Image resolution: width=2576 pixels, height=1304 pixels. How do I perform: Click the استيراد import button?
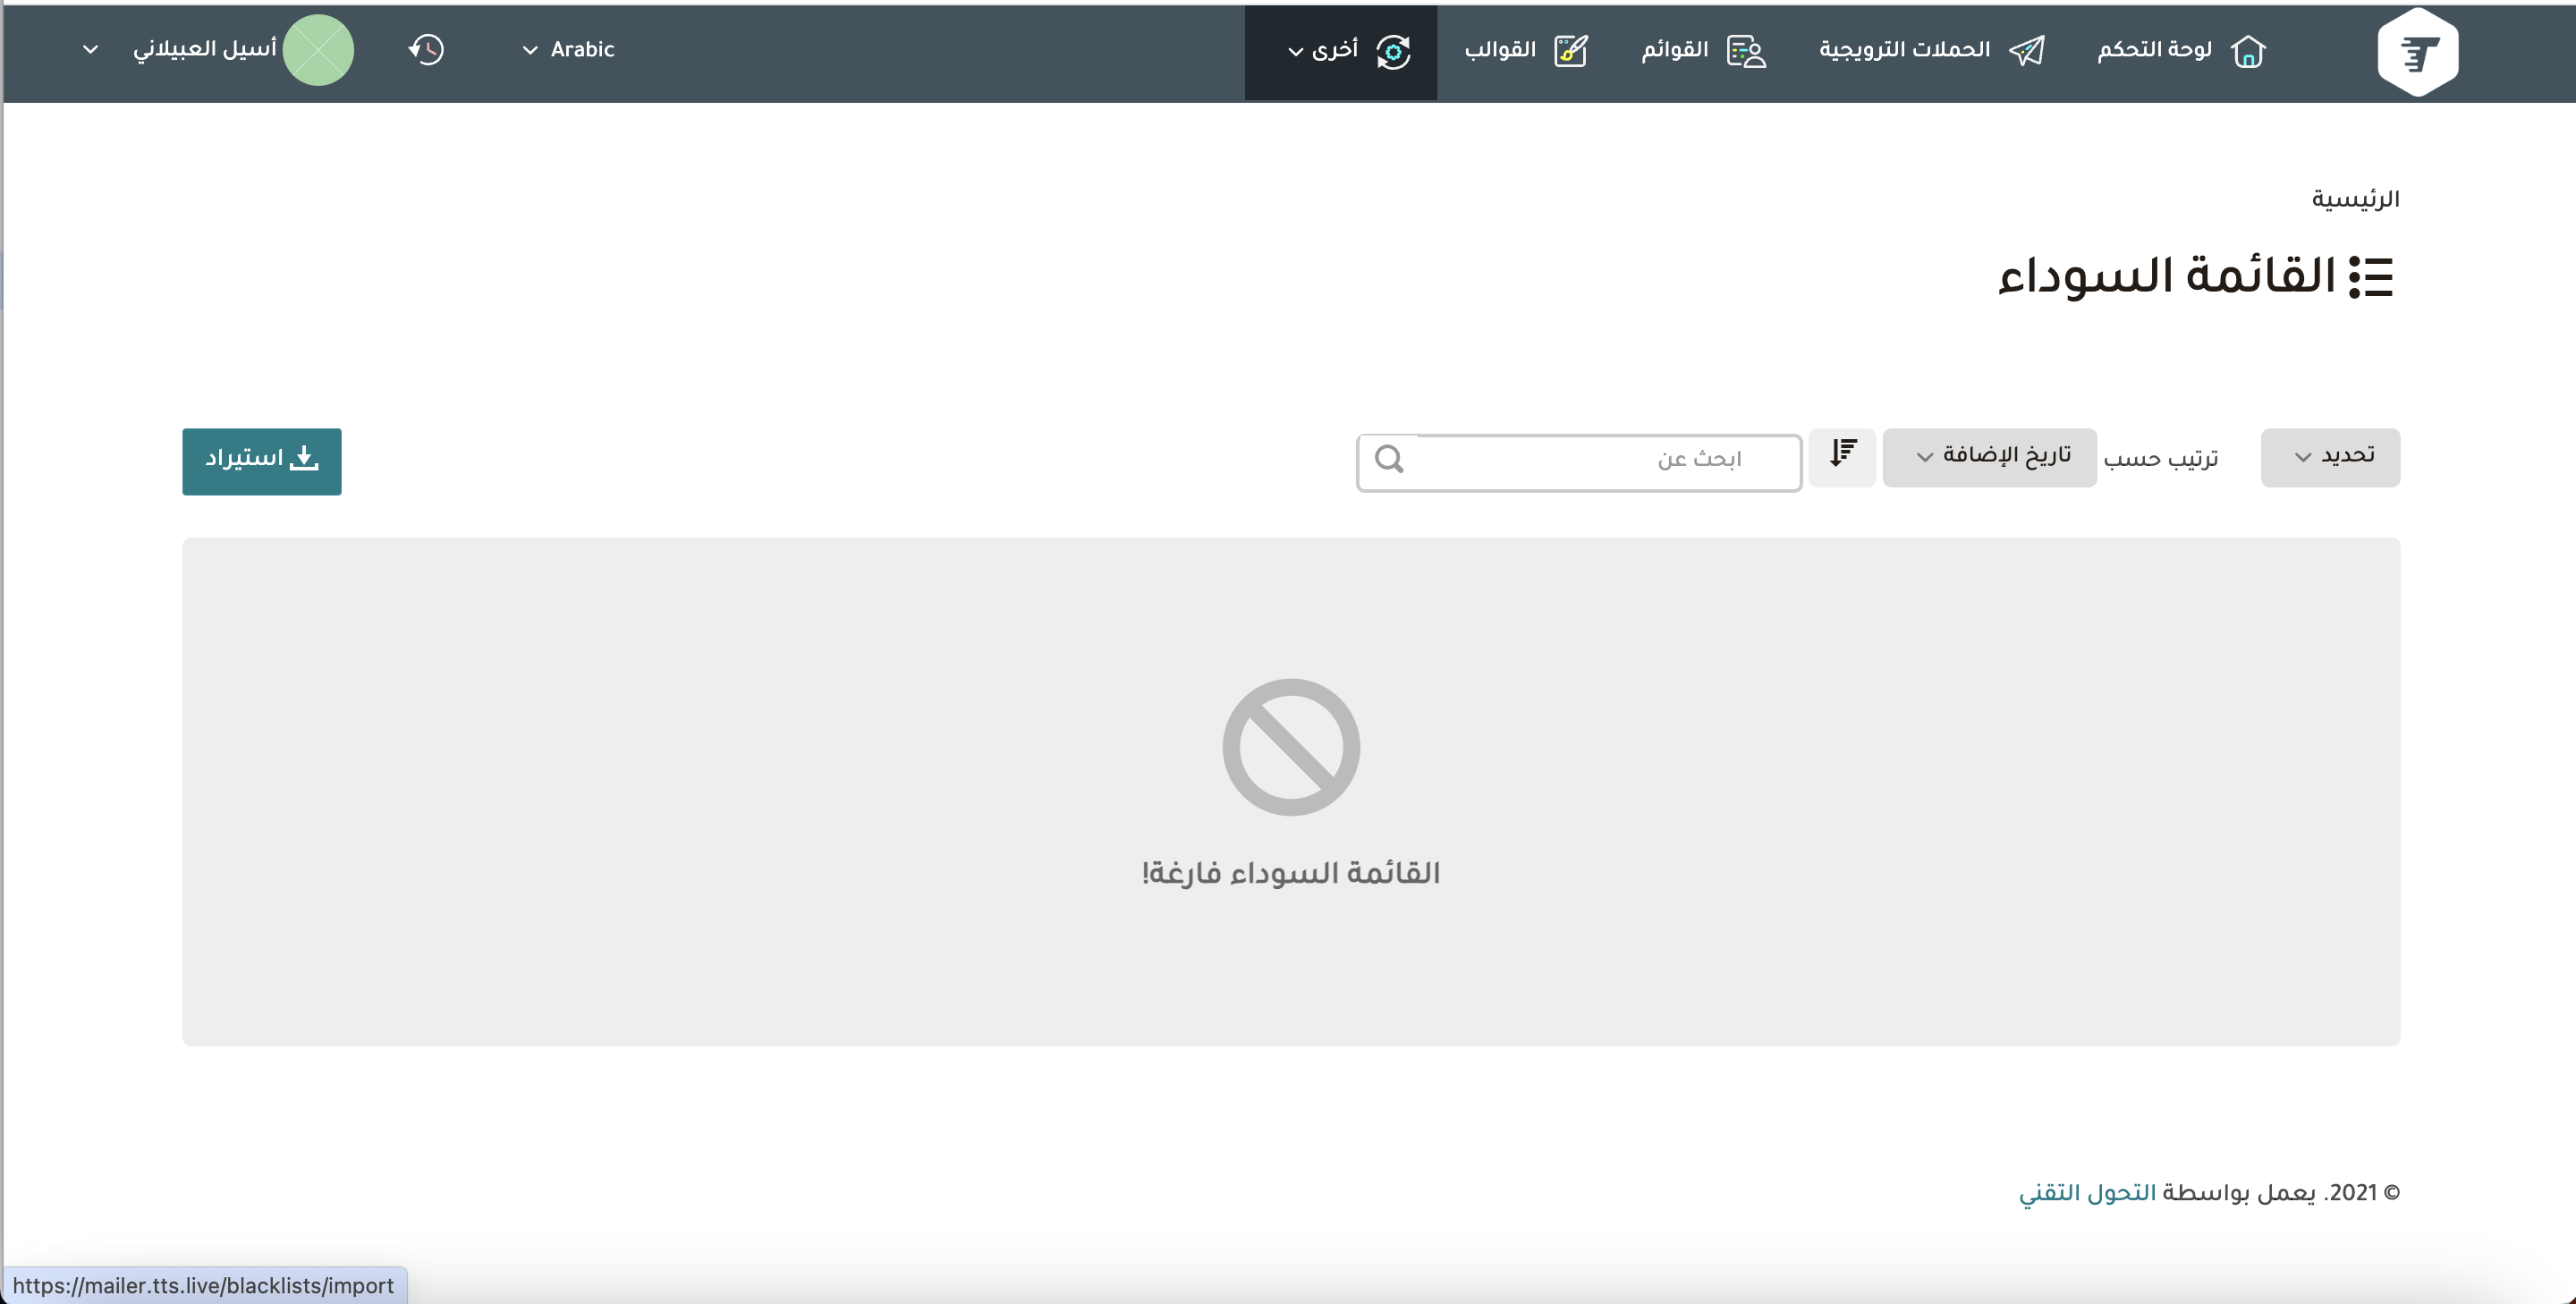coord(261,461)
